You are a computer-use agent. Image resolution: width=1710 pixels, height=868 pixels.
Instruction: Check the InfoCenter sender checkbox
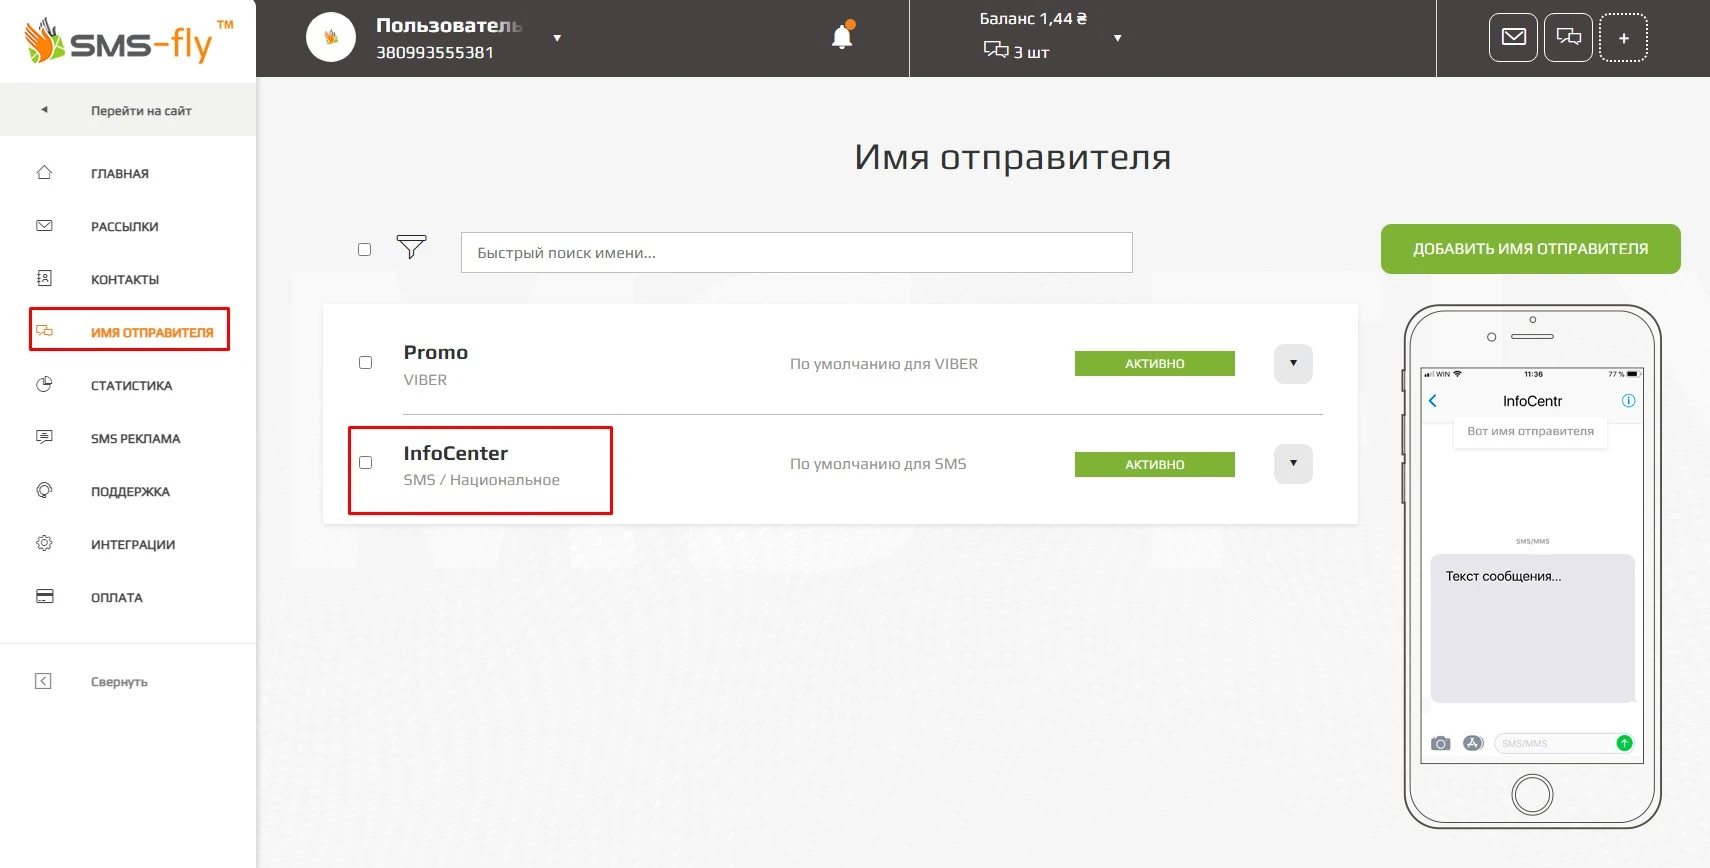365,463
